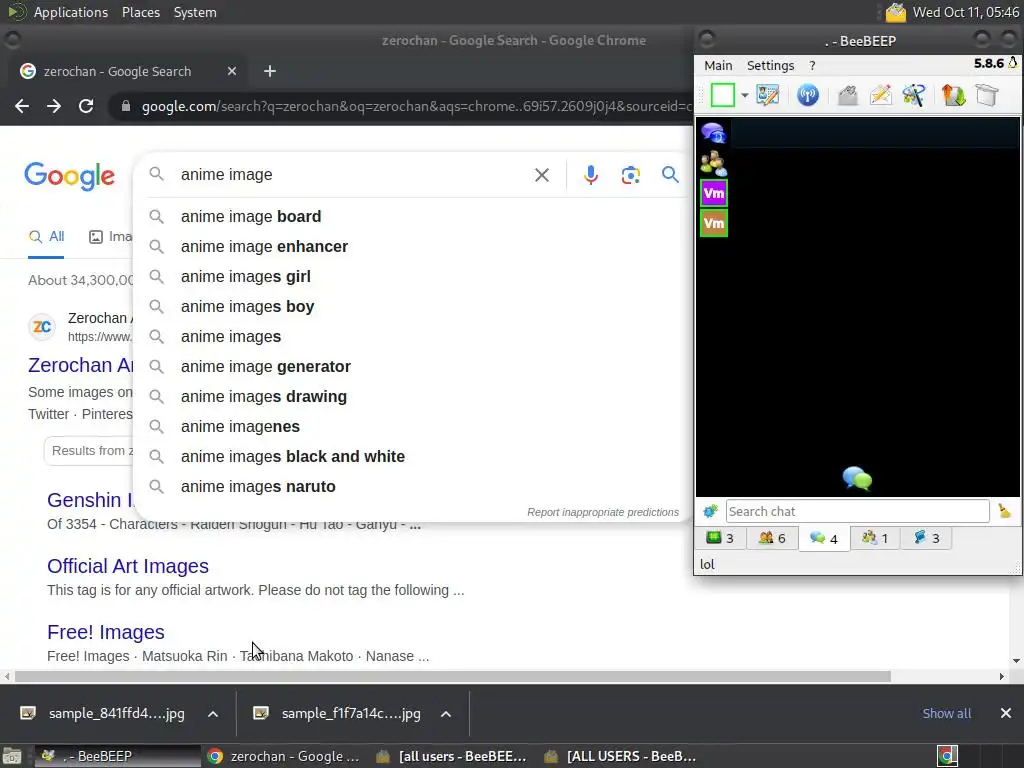Click BeeBEEP green status square icon
Screen dimensions: 1024x768
[722, 95]
